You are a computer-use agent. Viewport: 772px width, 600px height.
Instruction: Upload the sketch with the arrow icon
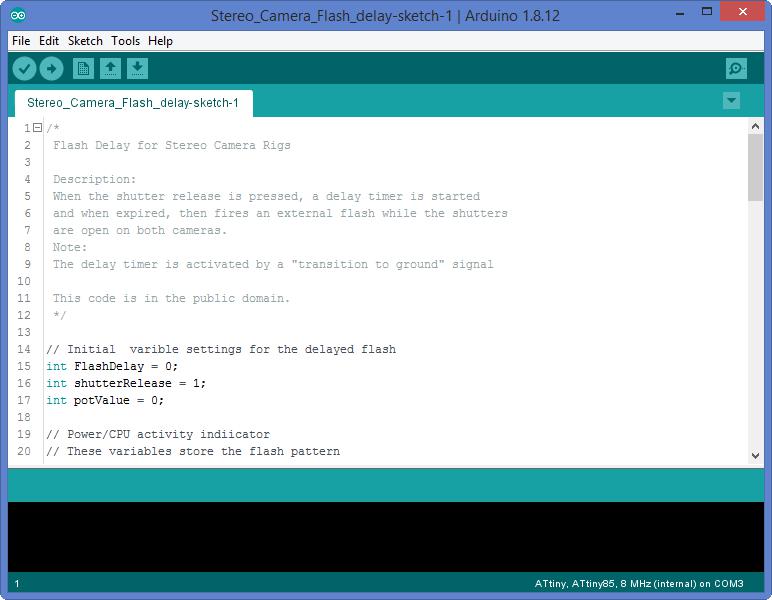pyautogui.click(x=51, y=68)
